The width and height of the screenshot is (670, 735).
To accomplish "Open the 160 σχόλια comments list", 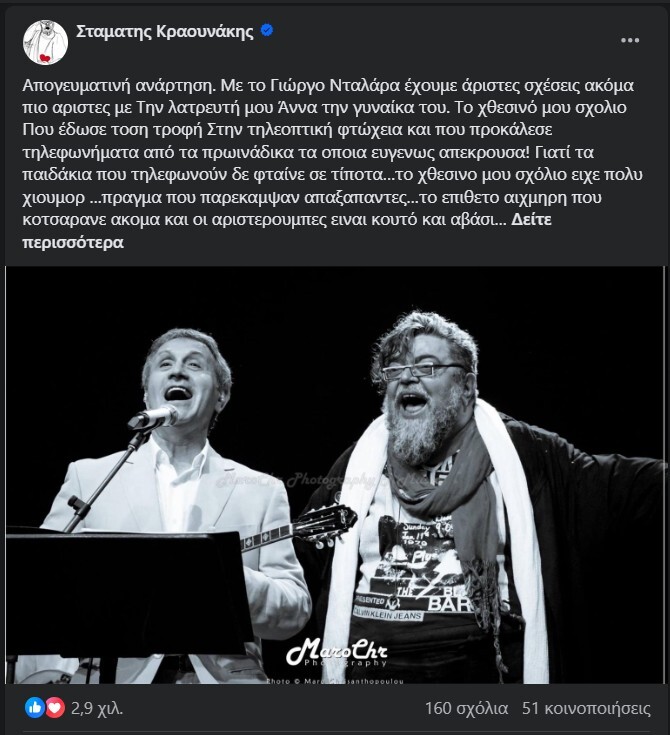I will (x=466, y=708).
